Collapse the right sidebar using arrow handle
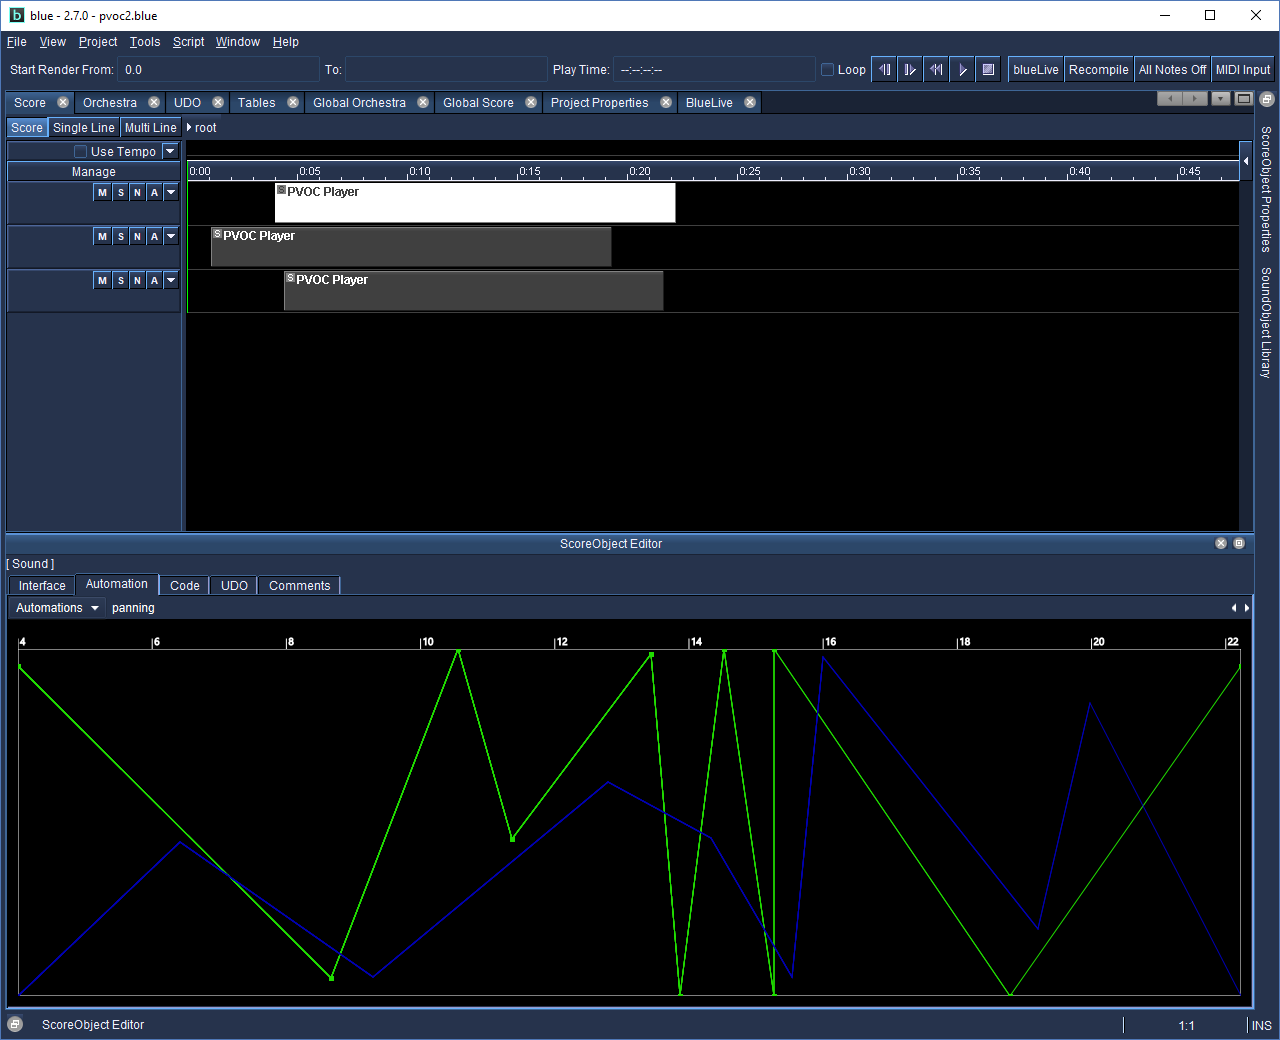This screenshot has height=1040, width=1280. pos(1246,161)
